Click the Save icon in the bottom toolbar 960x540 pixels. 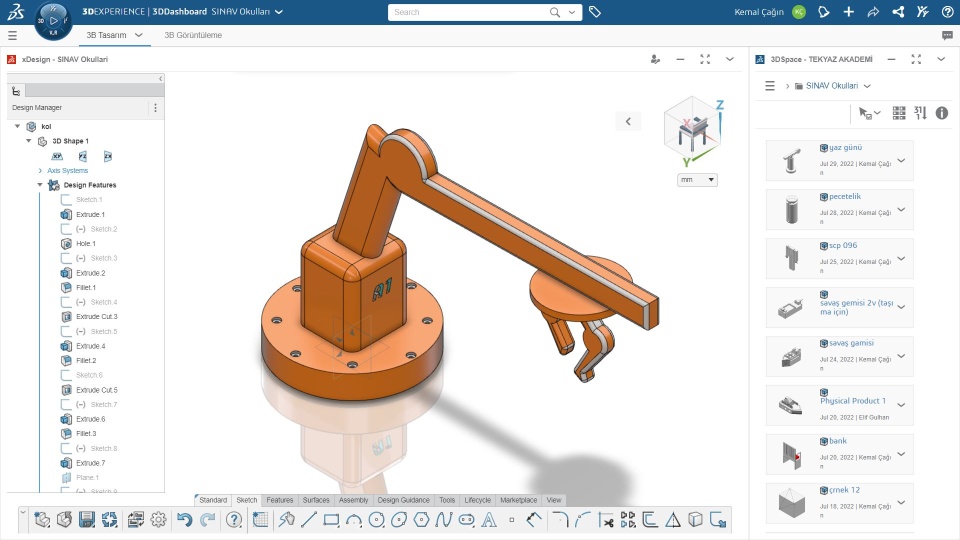click(87, 520)
